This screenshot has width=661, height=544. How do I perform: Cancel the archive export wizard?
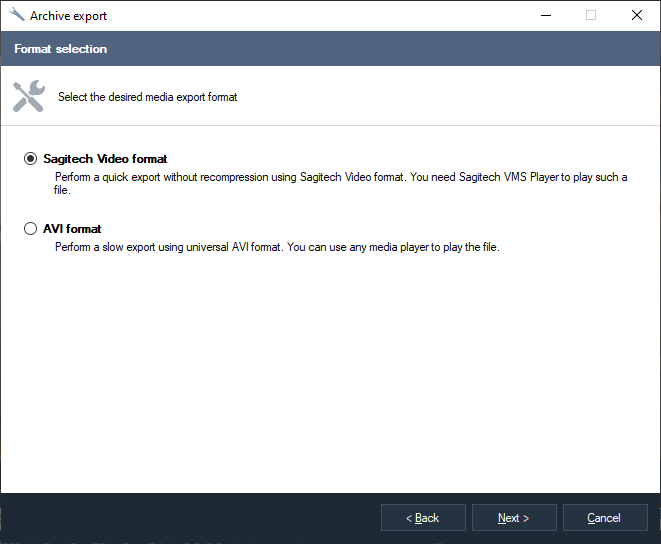tap(605, 517)
